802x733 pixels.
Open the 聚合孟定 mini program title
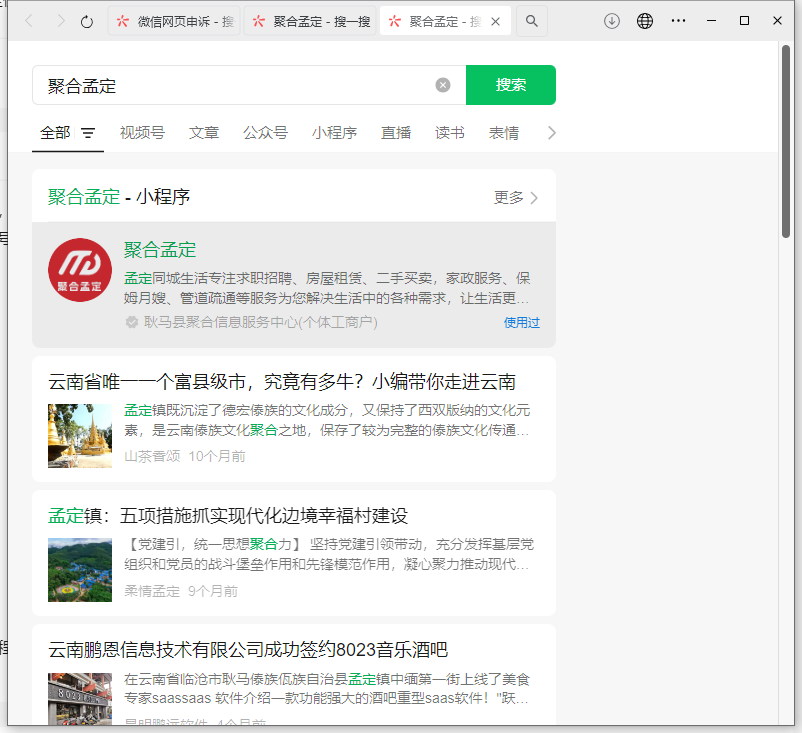(x=160, y=250)
